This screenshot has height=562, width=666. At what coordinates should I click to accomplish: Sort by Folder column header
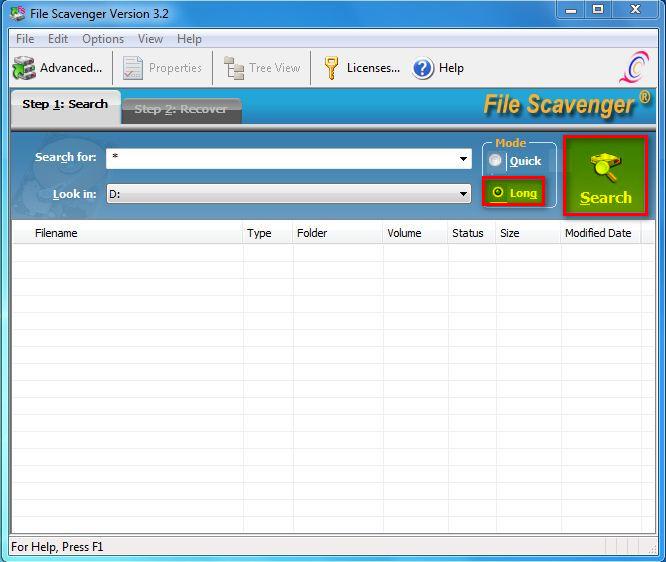click(338, 233)
